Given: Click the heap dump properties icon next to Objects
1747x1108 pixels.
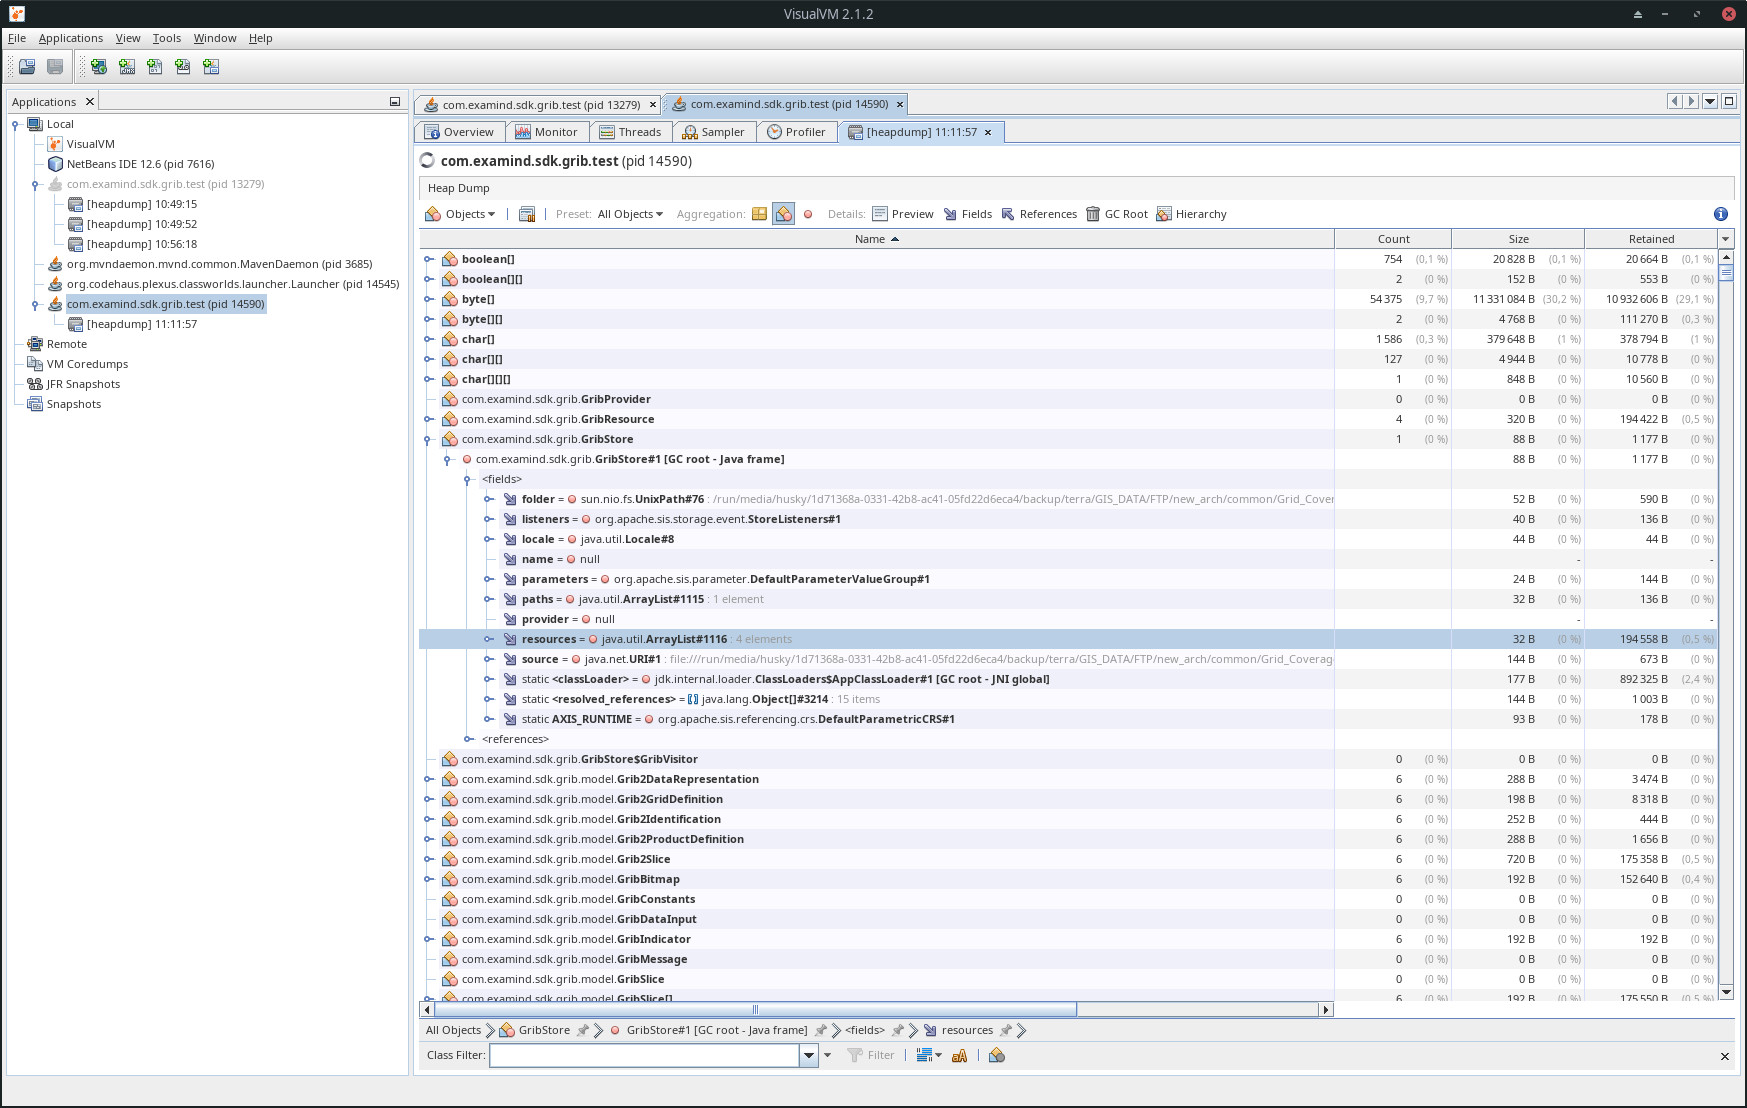Looking at the screenshot, I should [527, 213].
